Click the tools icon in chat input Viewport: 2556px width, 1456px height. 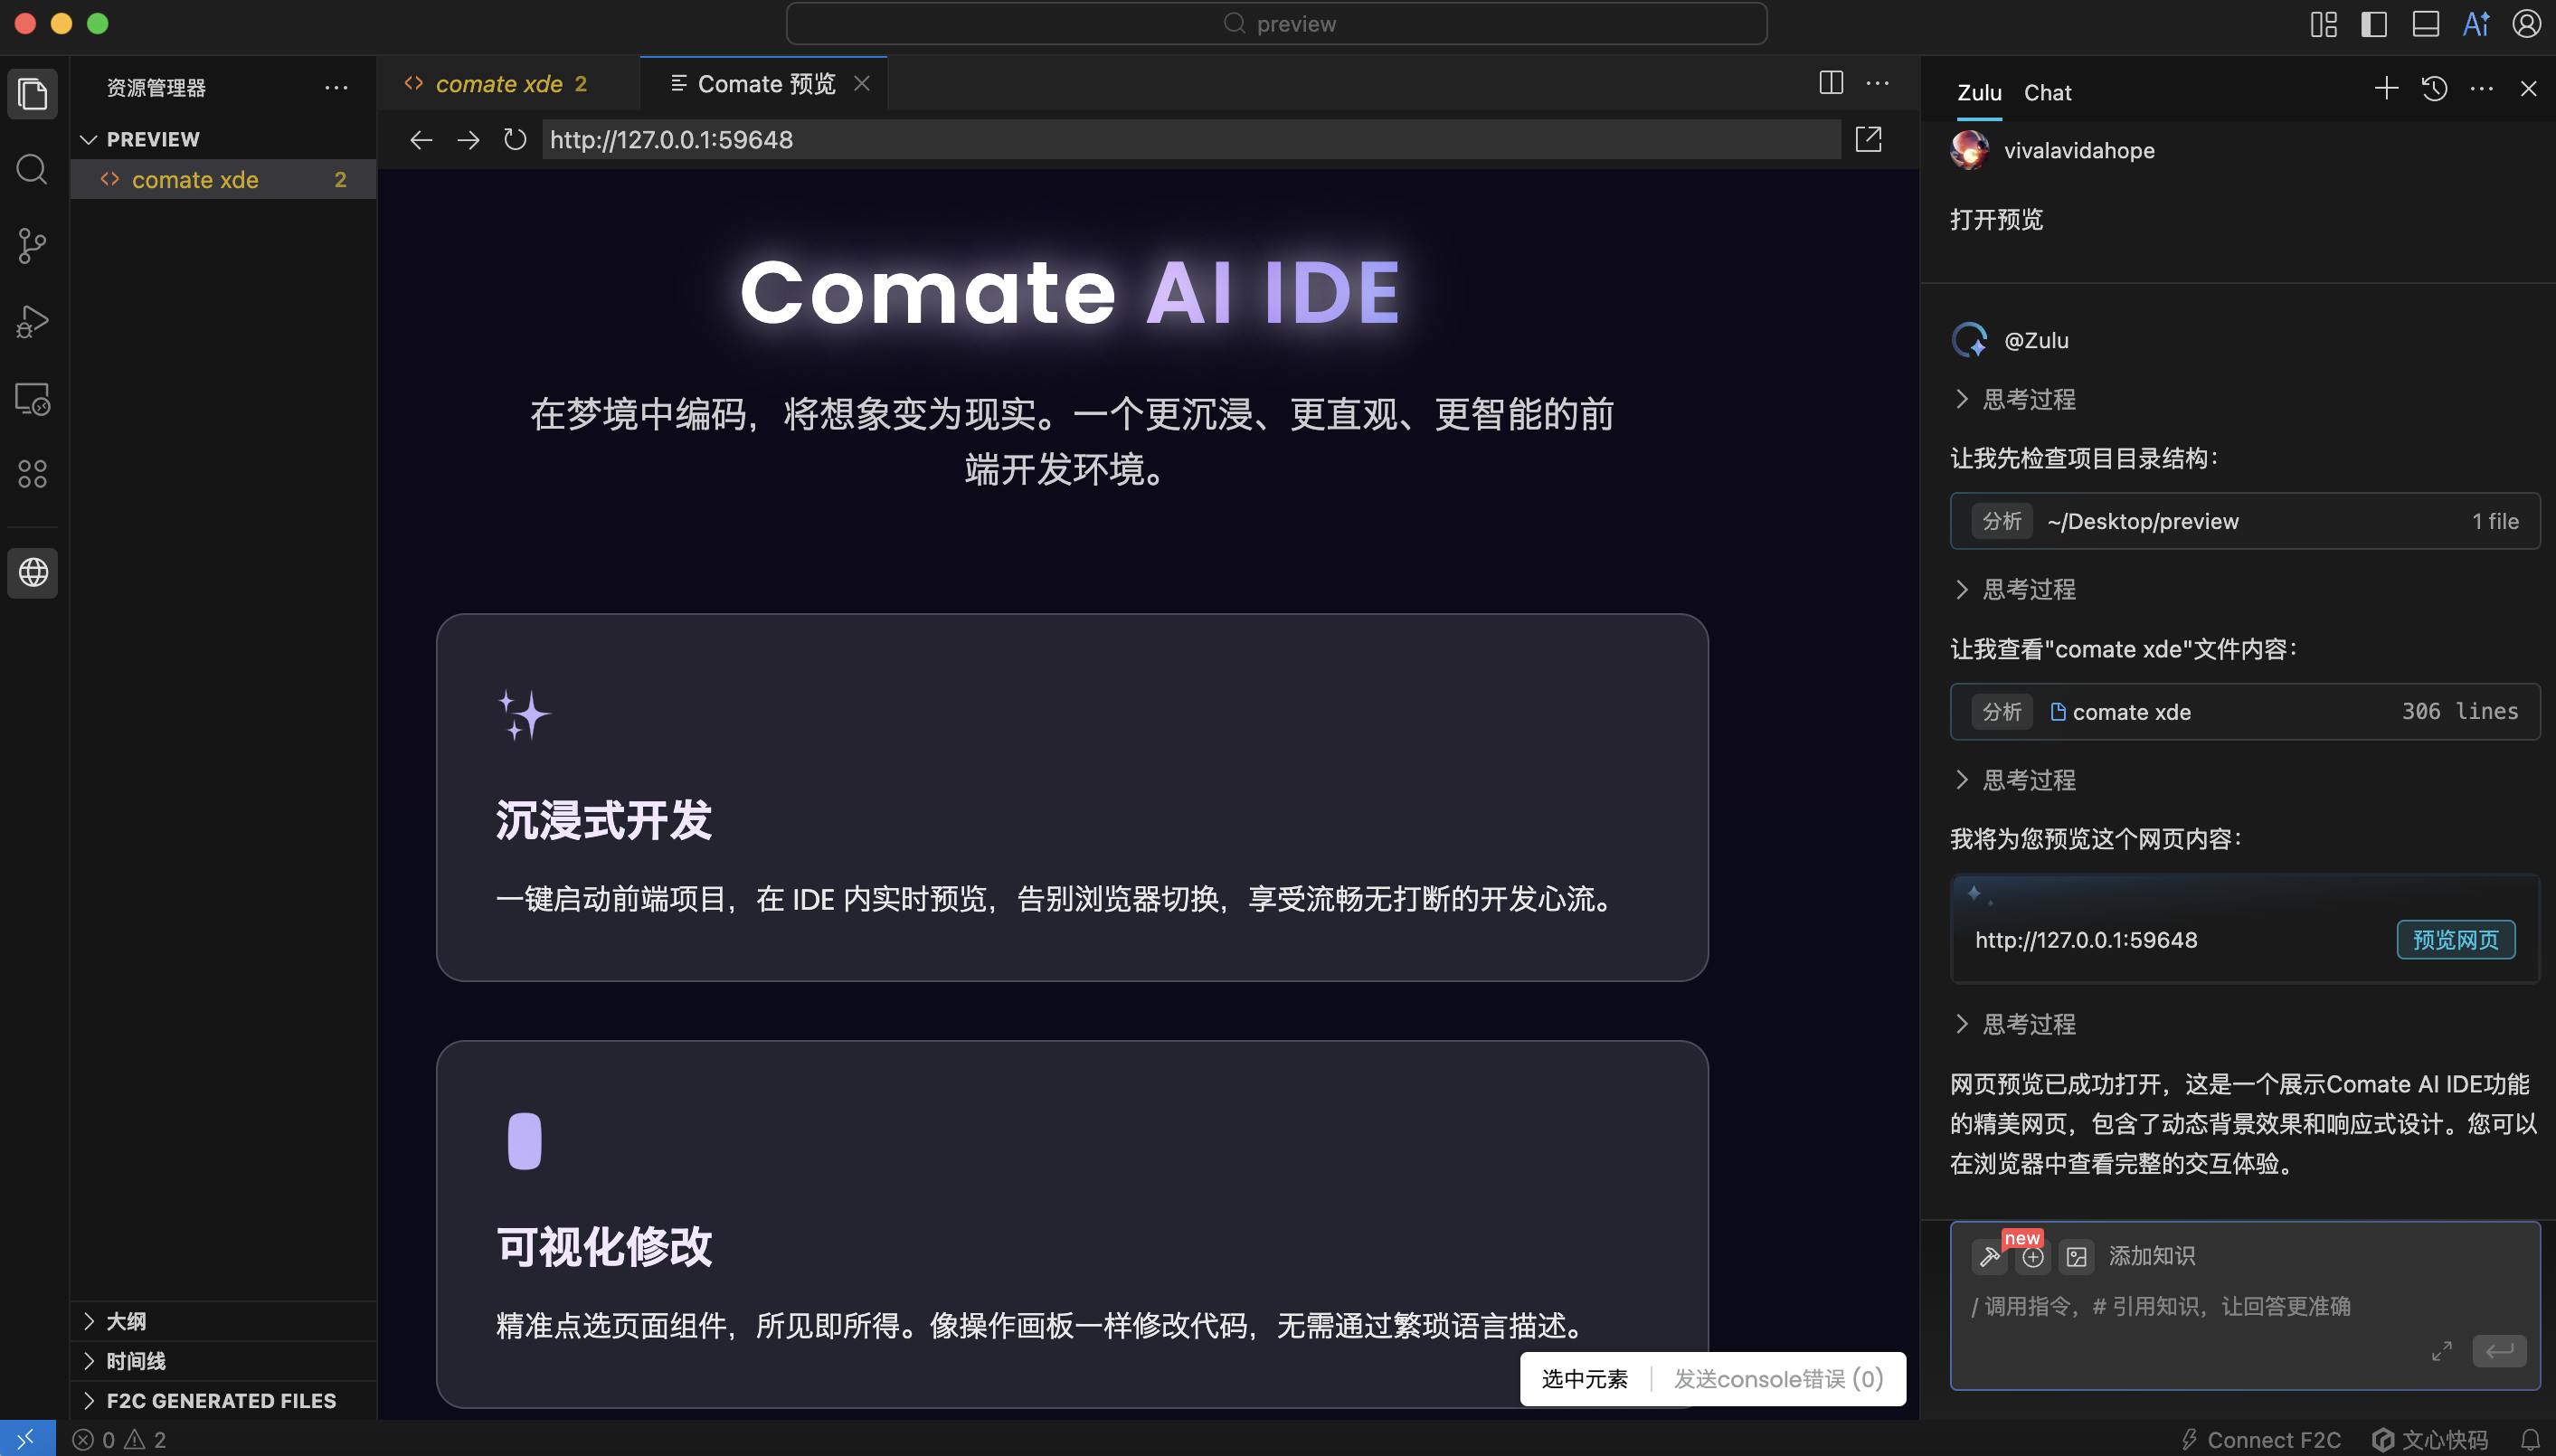1989,1257
